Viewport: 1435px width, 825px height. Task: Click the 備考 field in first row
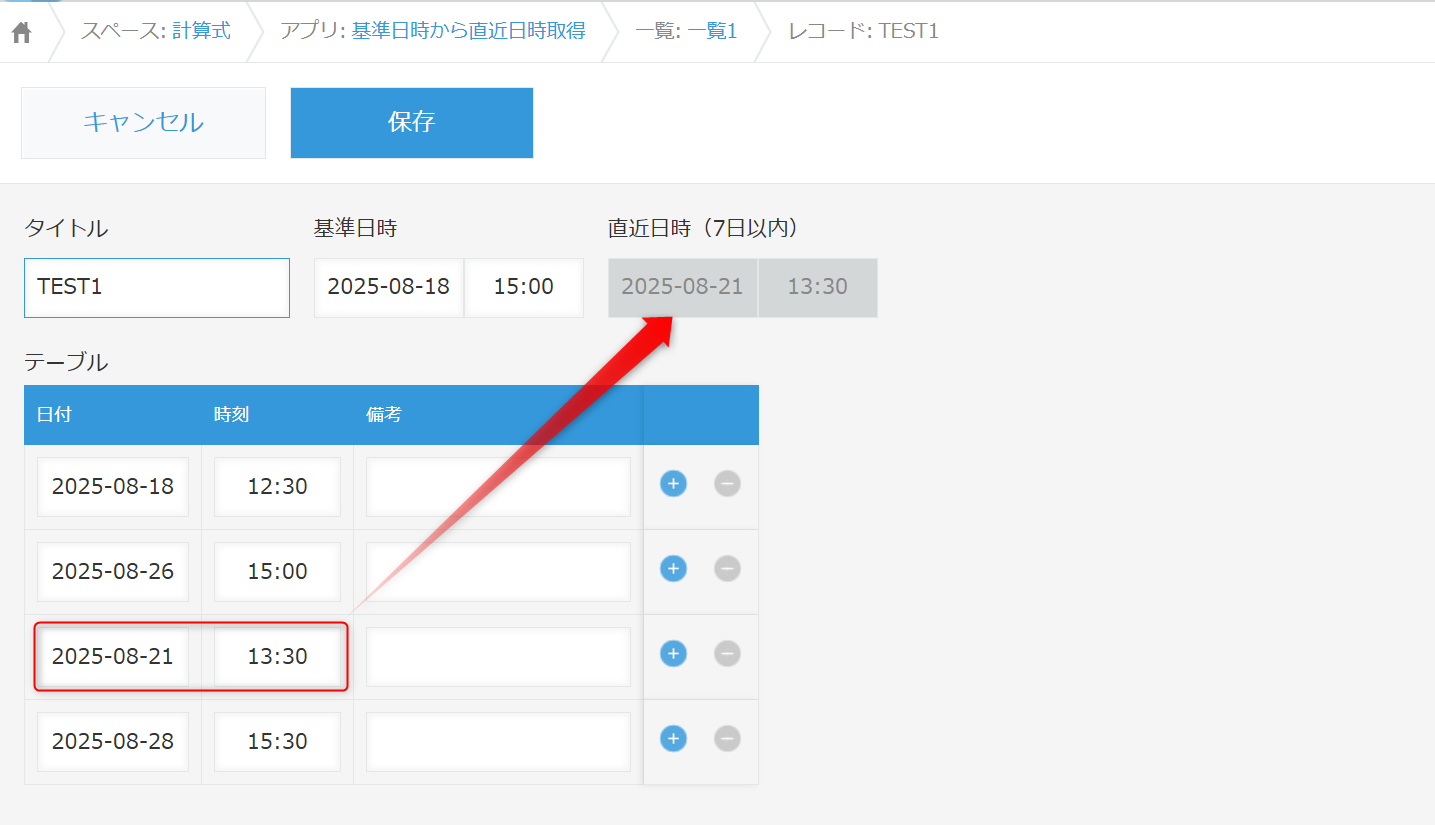coord(498,487)
